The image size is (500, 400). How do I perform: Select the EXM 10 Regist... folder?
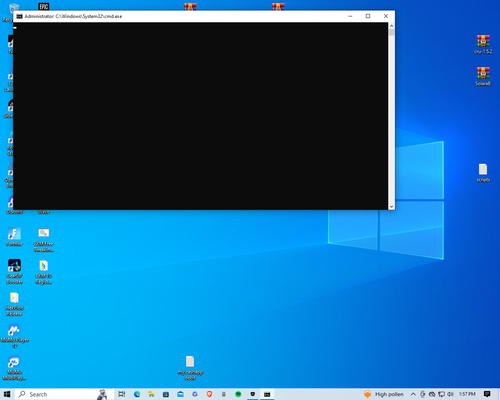point(44,272)
